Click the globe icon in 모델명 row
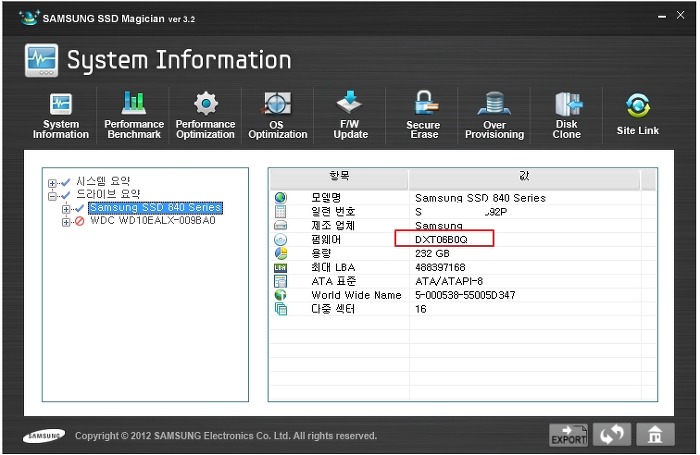This screenshot has width=700, height=455. click(280, 197)
